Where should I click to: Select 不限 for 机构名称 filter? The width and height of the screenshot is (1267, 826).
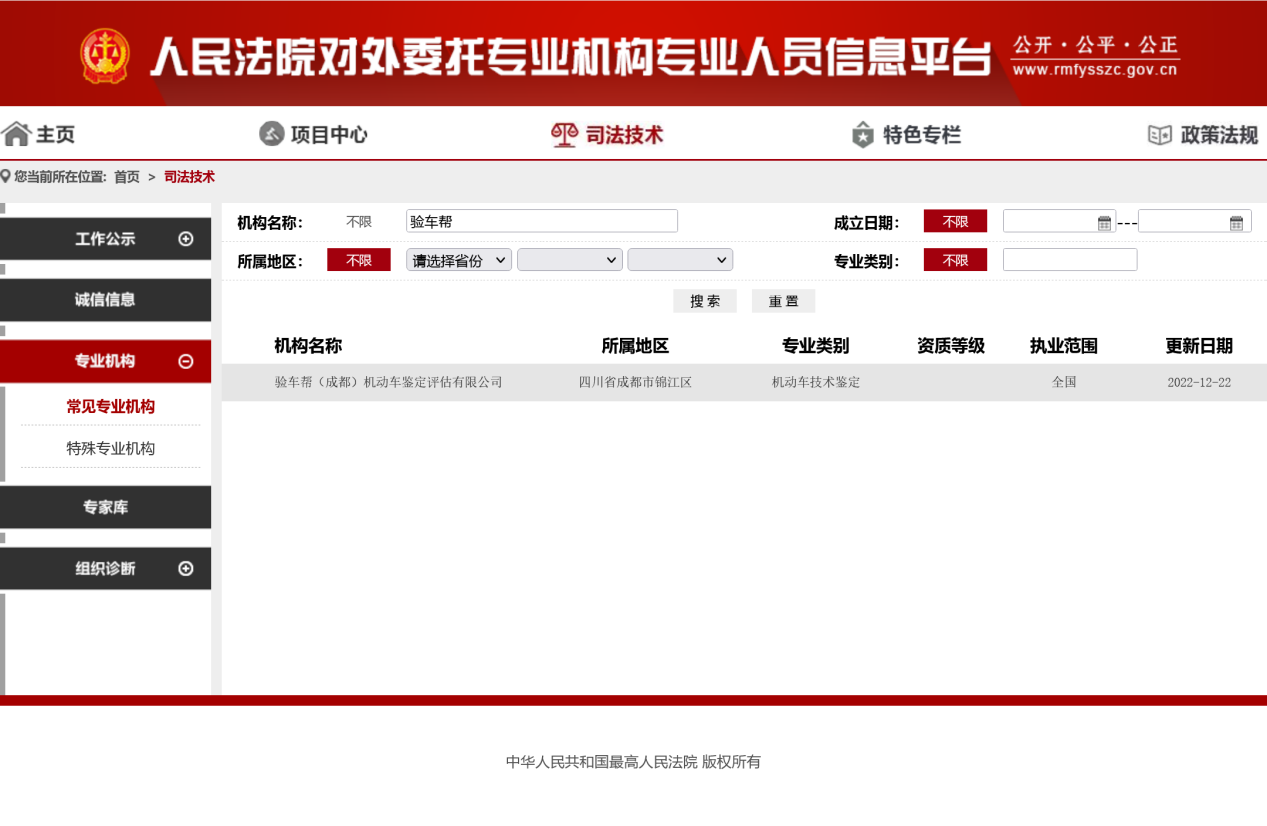pyautogui.click(x=359, y=222)
